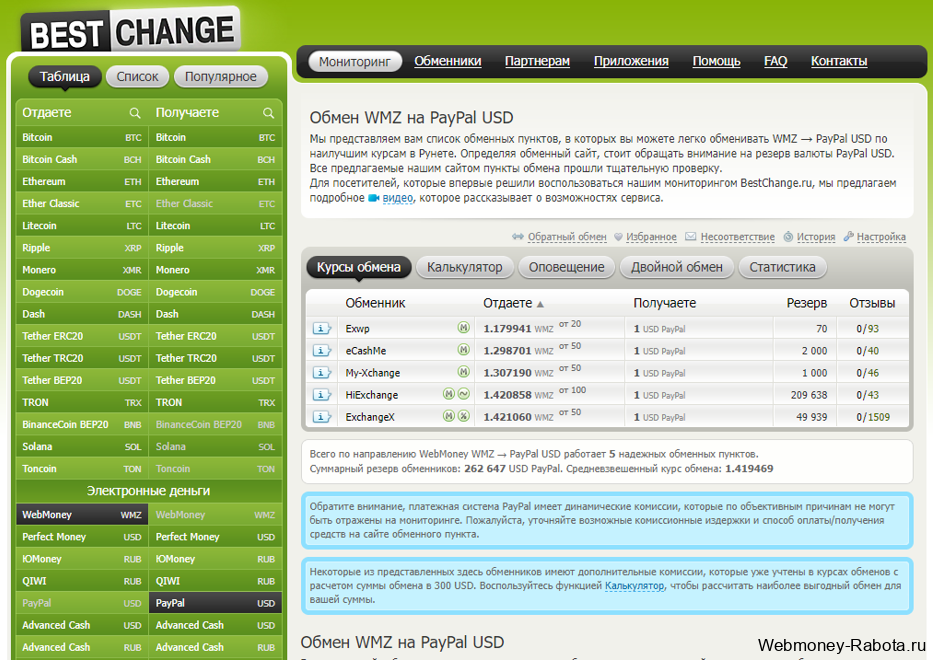The height and width of the screenshot is (661, 933).
Task: Open the FAQ menu item
Action: [775, 61]
